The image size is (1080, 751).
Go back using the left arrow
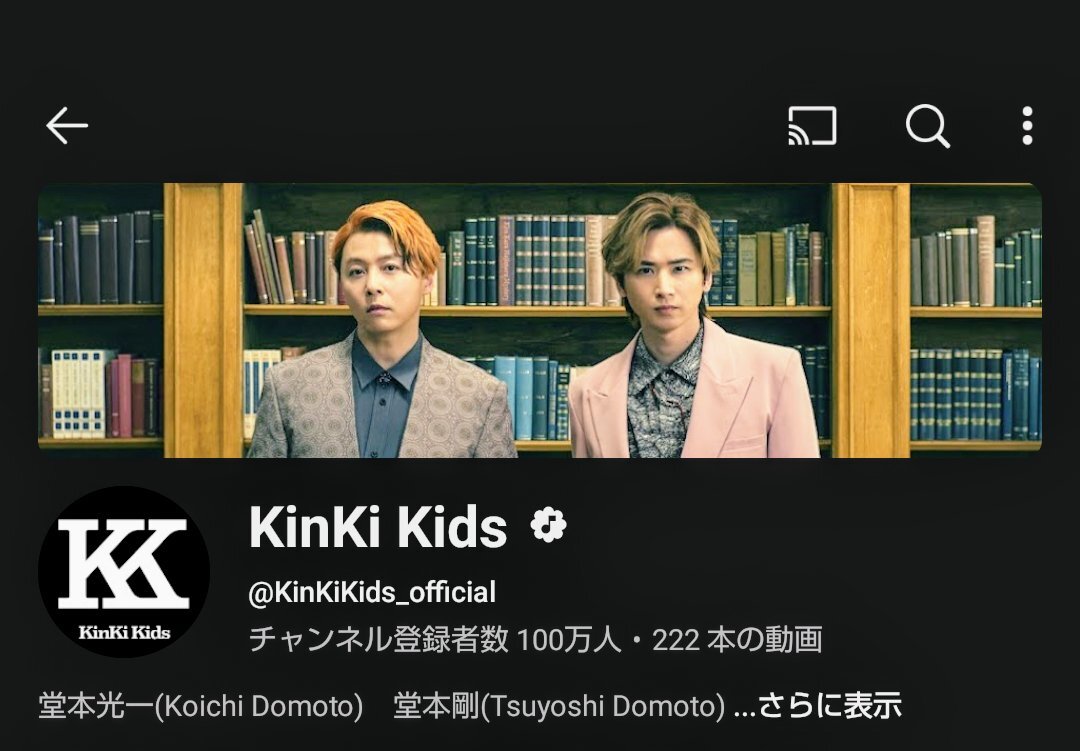click(67, 125)
